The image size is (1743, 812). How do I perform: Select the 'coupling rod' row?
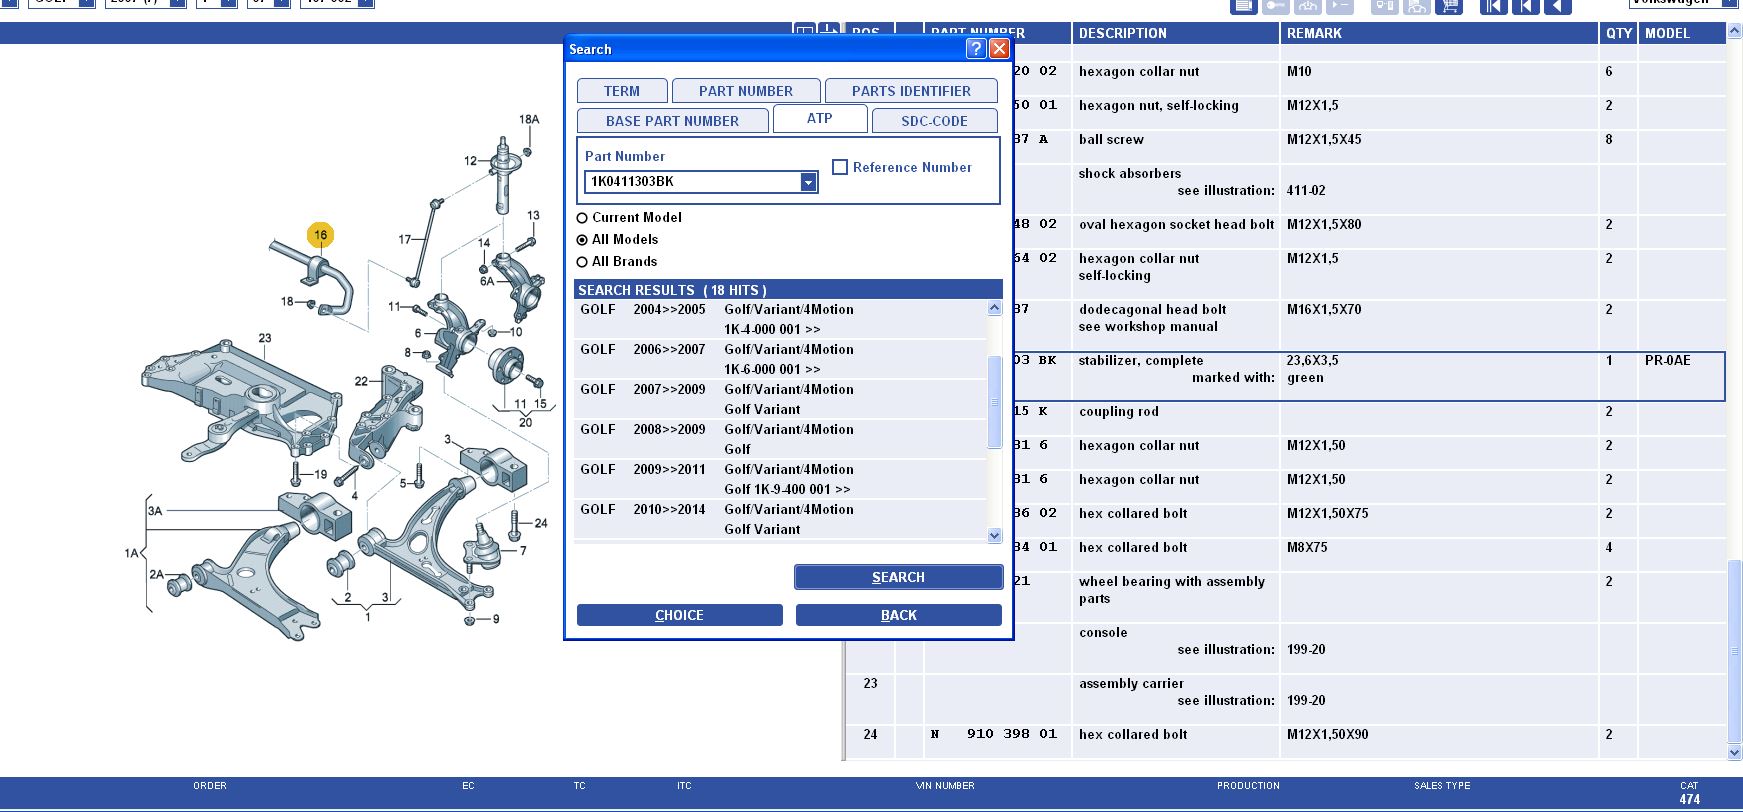pos(1286,419)
